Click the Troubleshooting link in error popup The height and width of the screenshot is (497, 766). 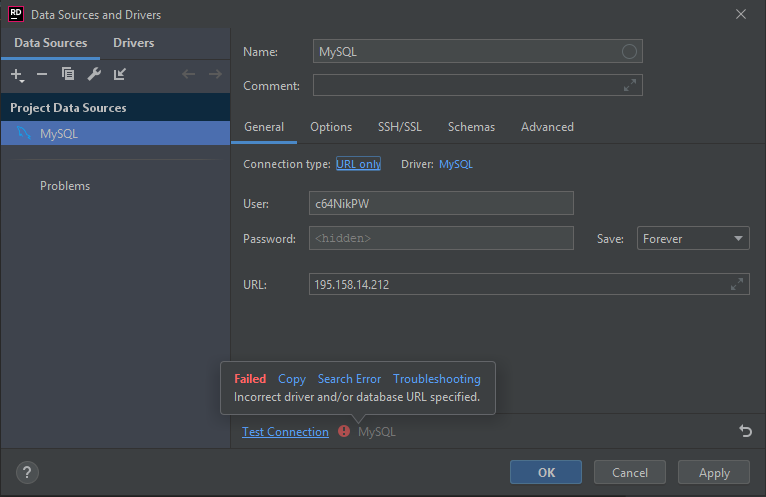437,379
